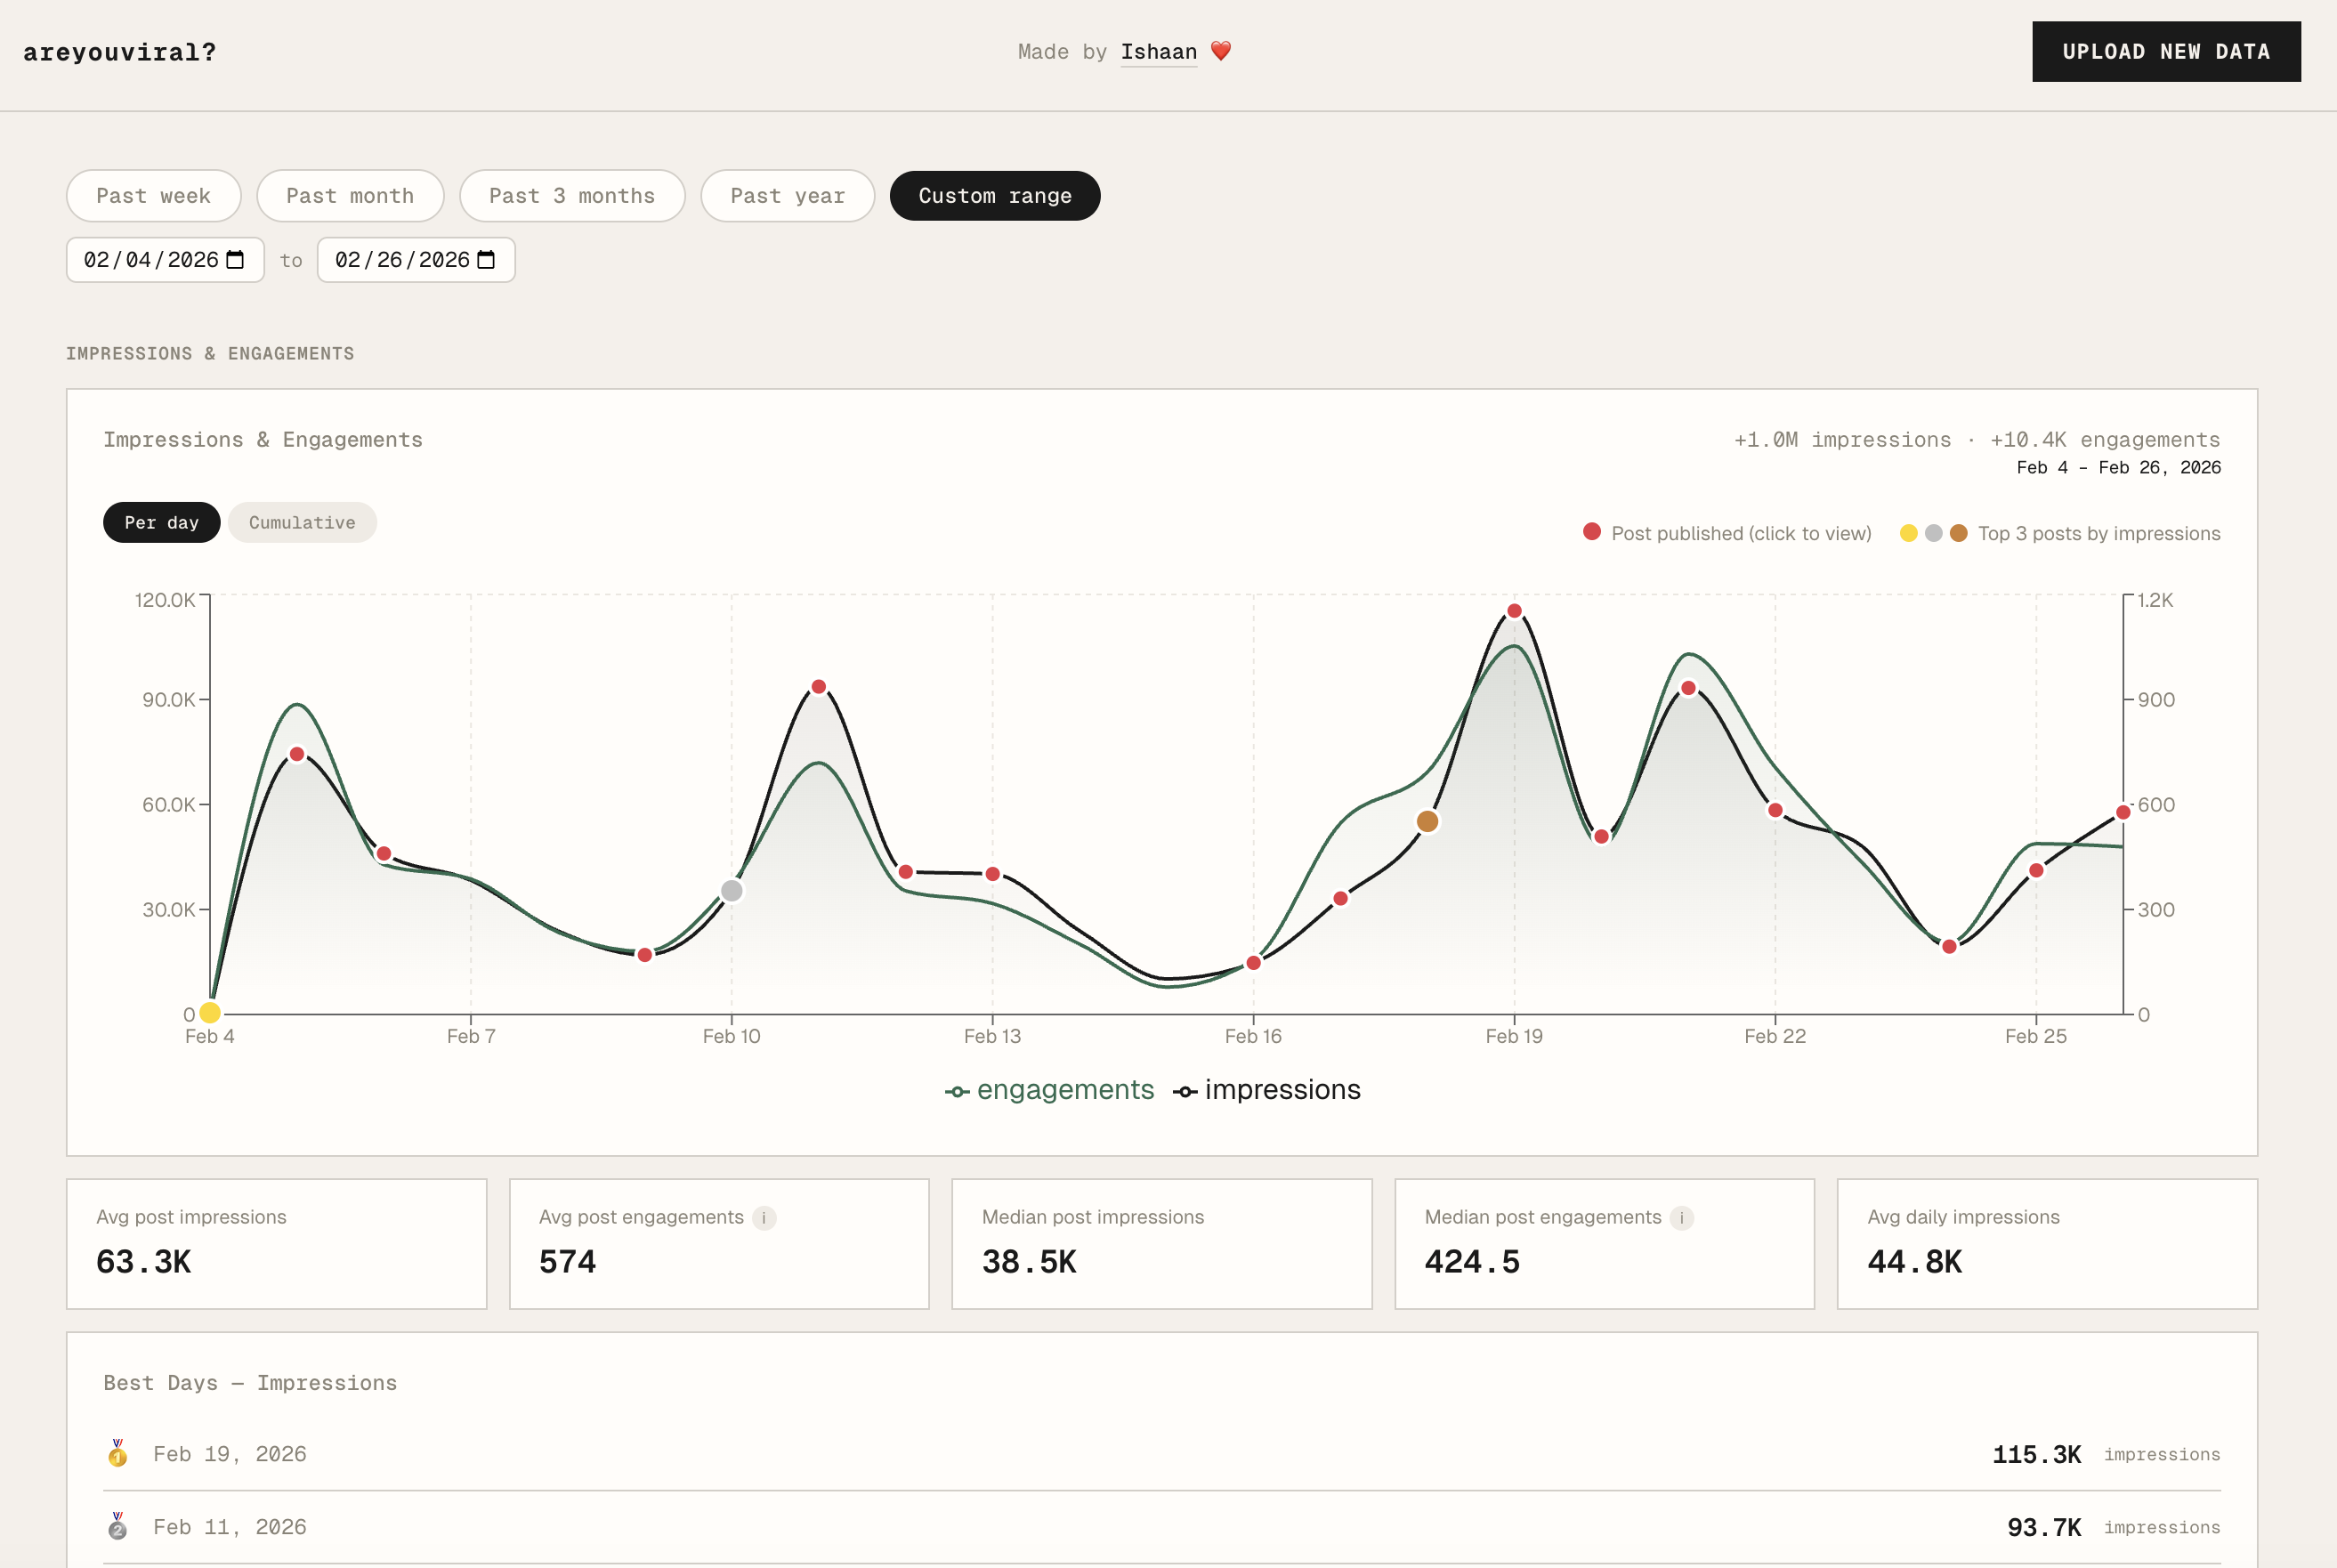Screen dimensions: 2337x1568
Task: Click the Avg post engagements info icon
Action: pyautogui.click(x=764, y=1218)
